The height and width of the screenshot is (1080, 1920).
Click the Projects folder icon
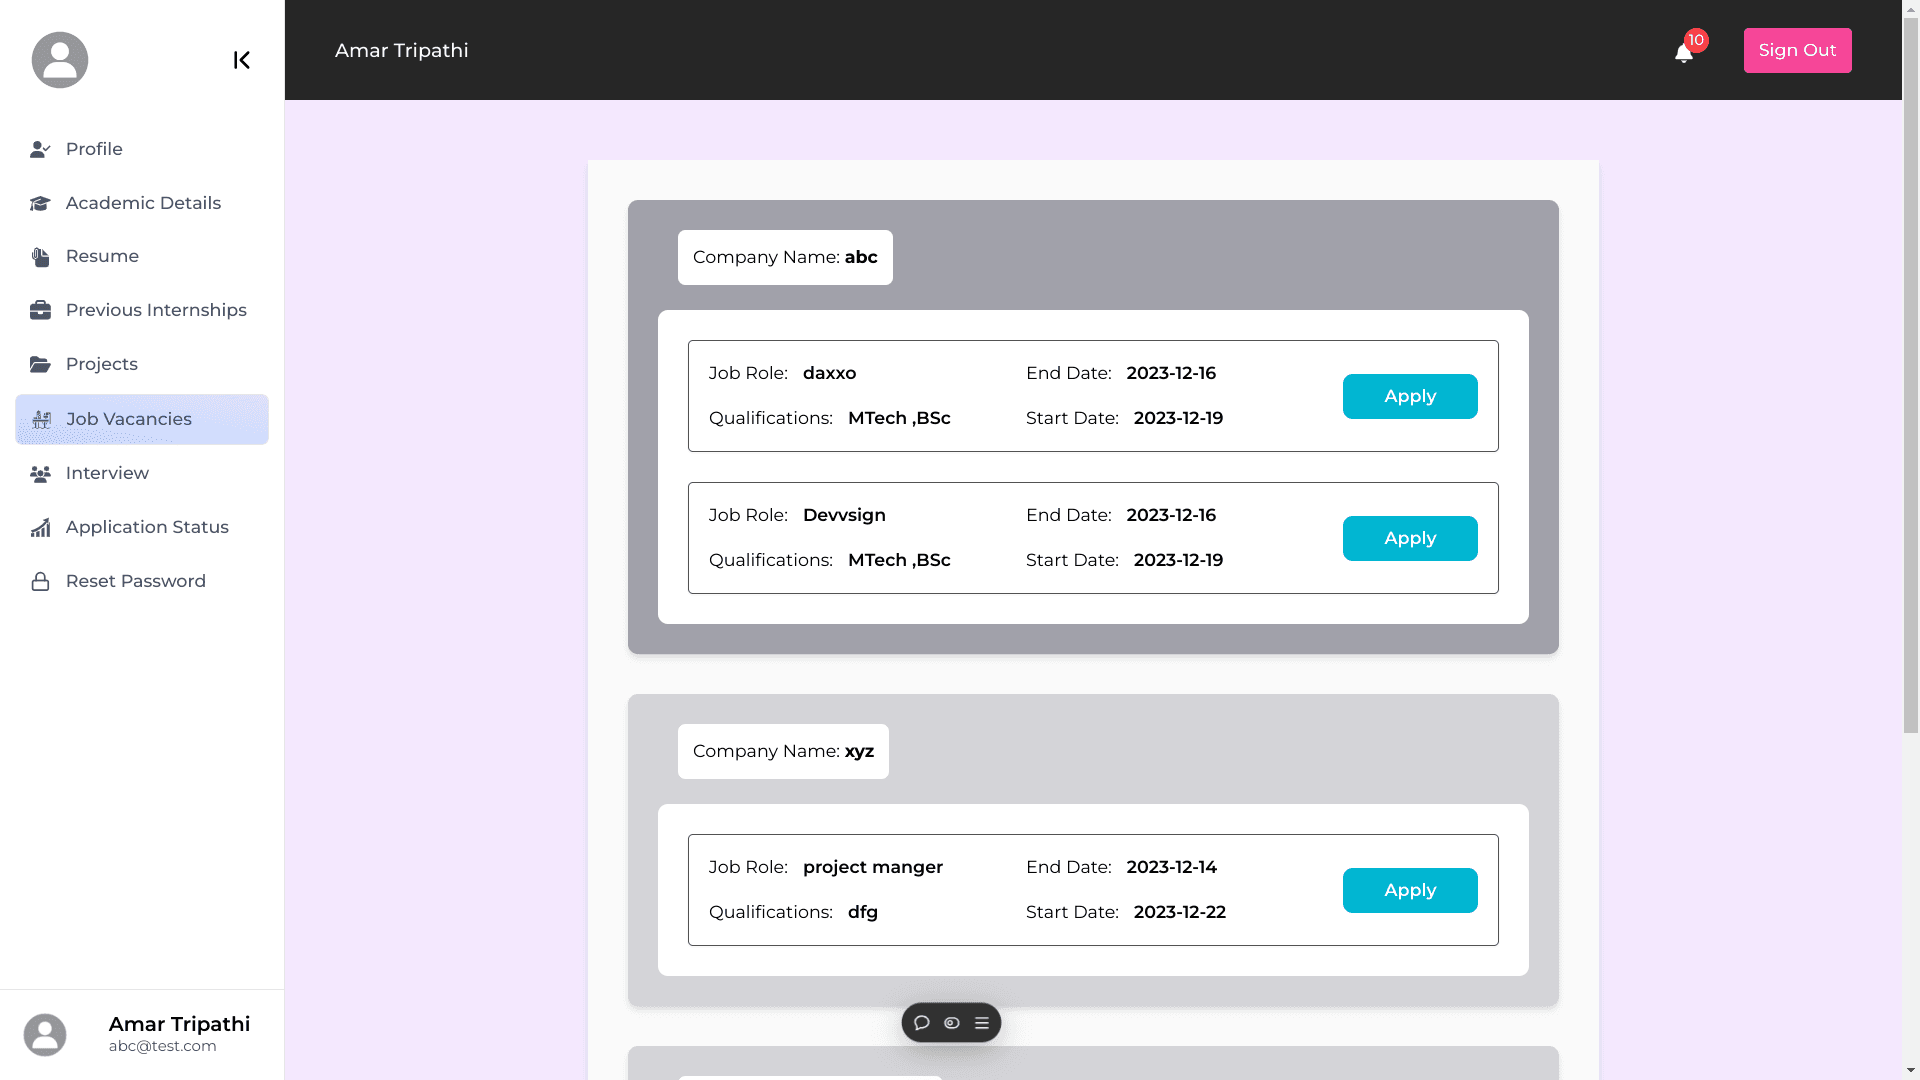[40, 364]
